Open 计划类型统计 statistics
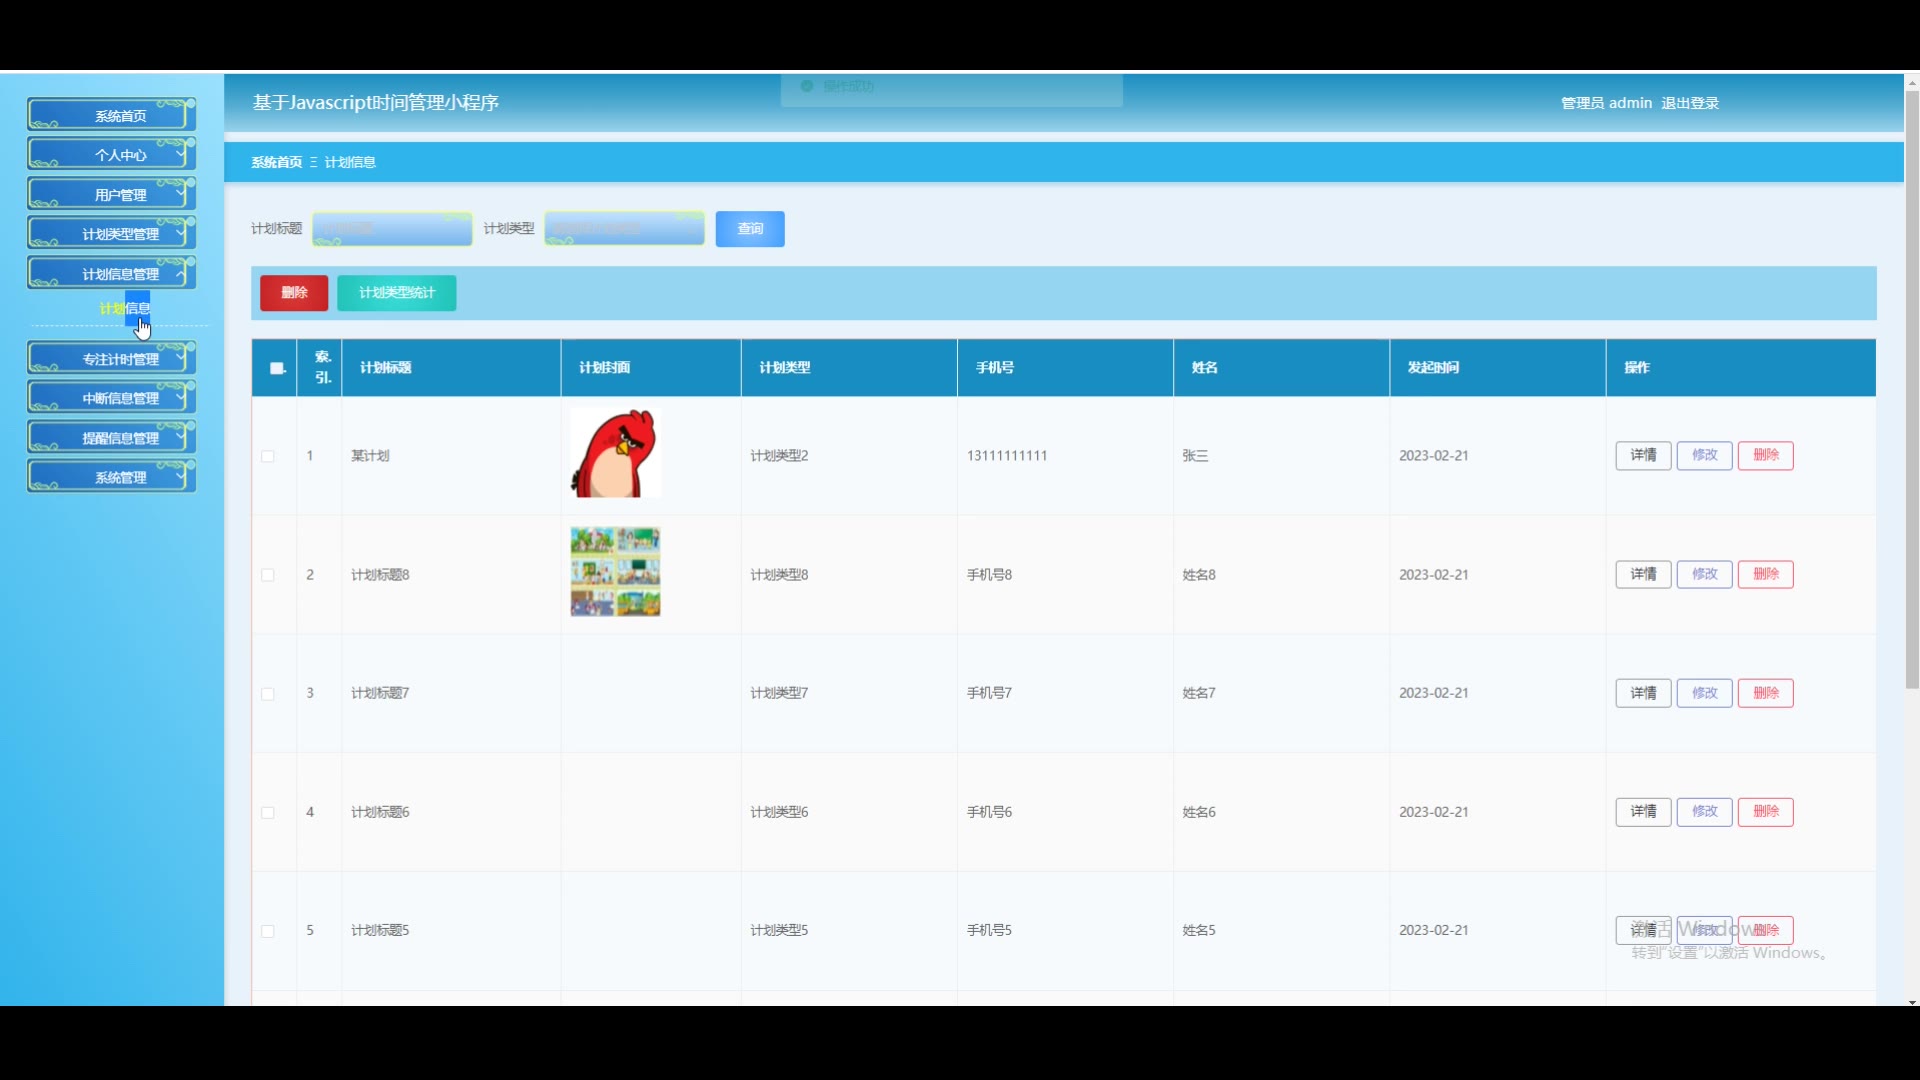The width and height of the screenshot is (1920, 1080). [x=397, y=293]
